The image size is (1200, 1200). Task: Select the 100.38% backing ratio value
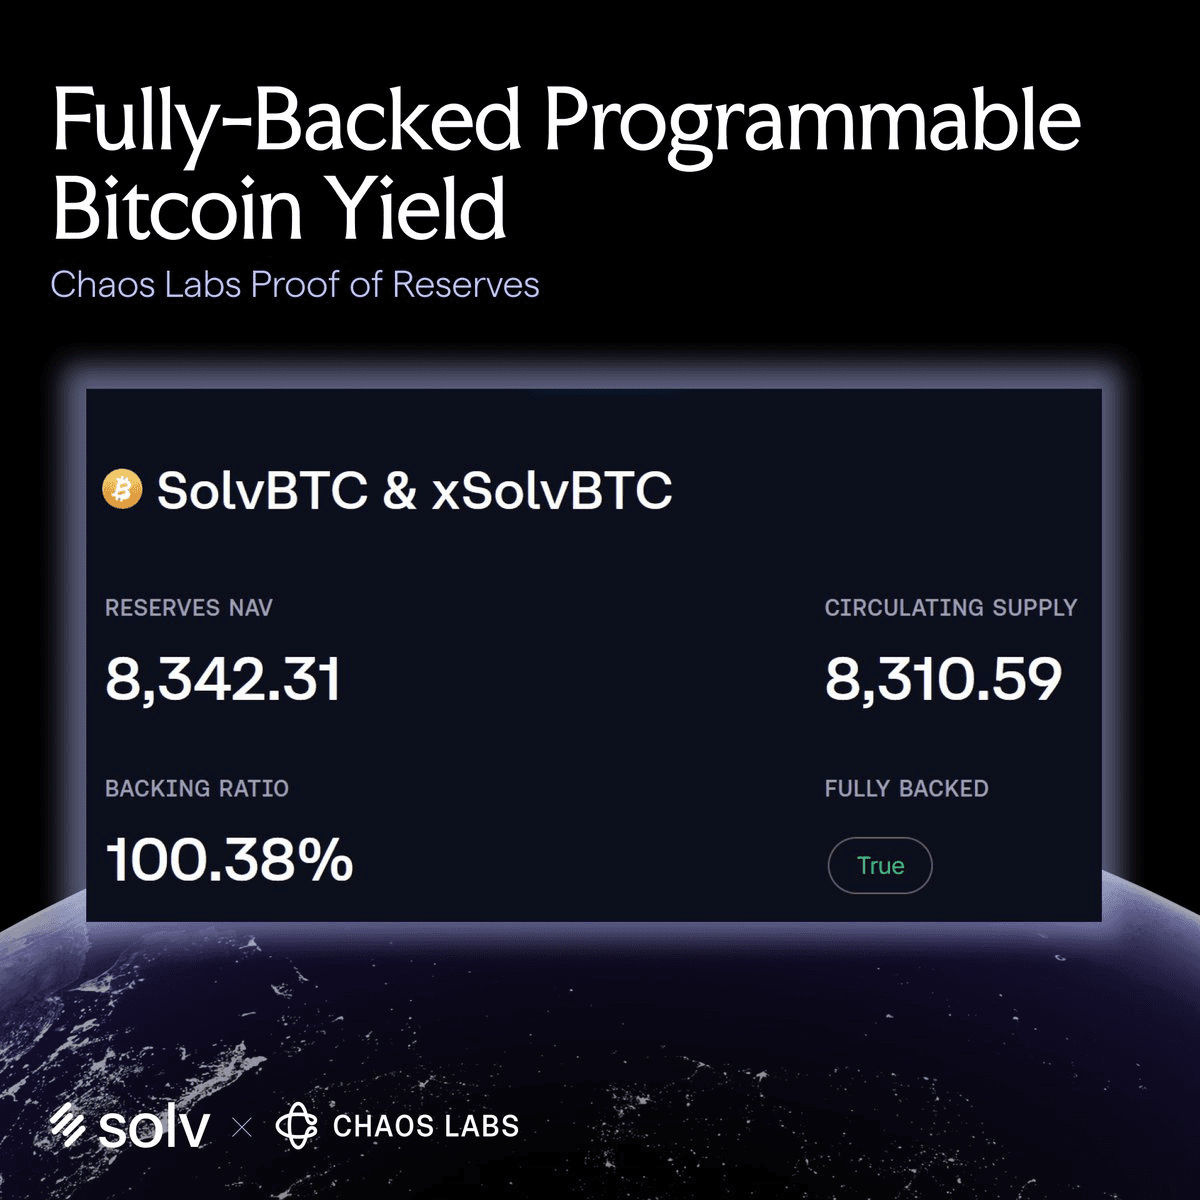[229, 860]
